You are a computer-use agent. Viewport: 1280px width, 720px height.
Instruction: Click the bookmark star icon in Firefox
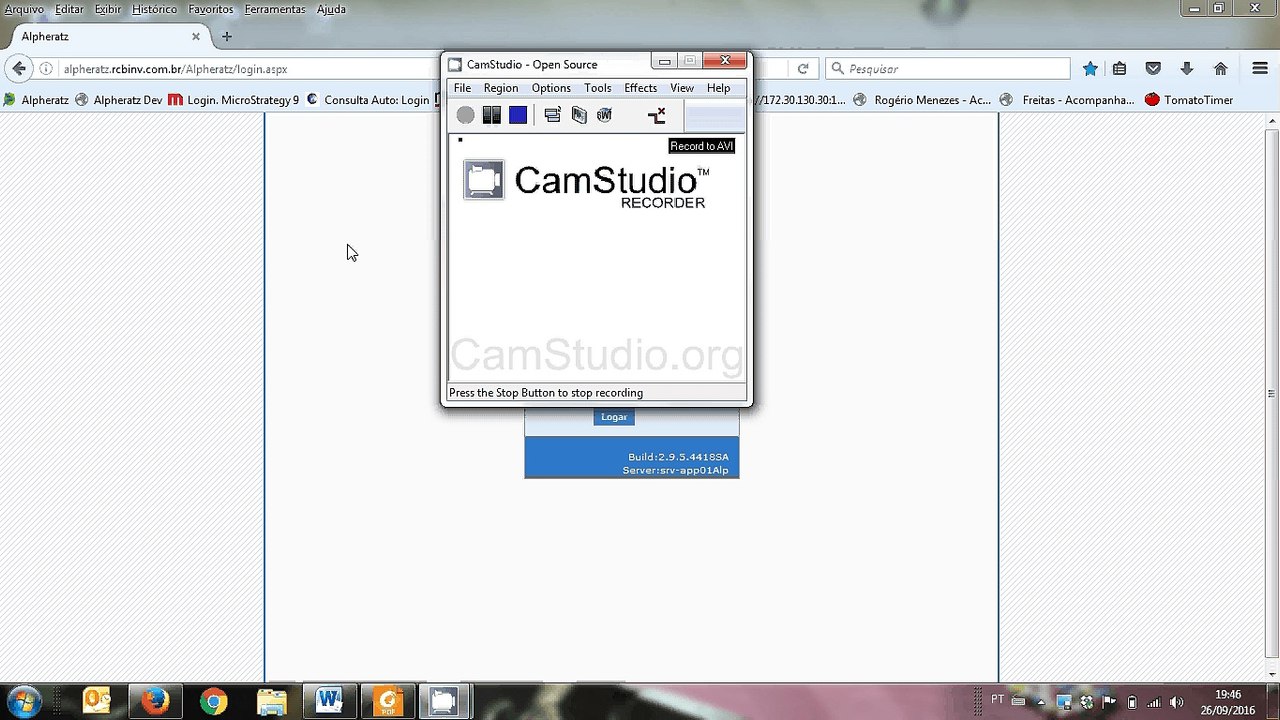tap(1090, 69)
